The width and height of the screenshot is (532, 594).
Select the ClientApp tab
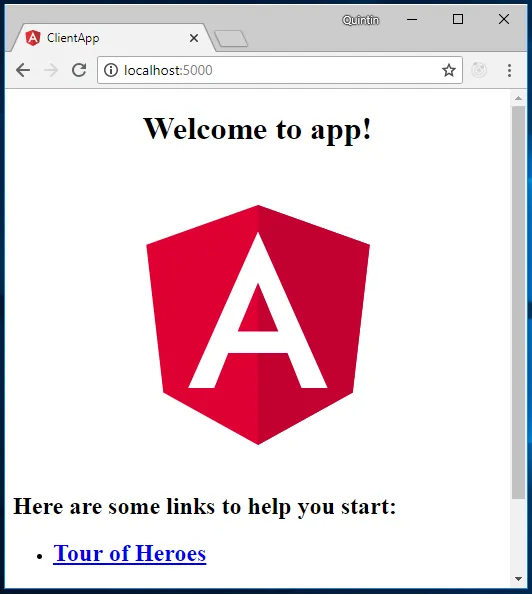[x=113, y=38]
